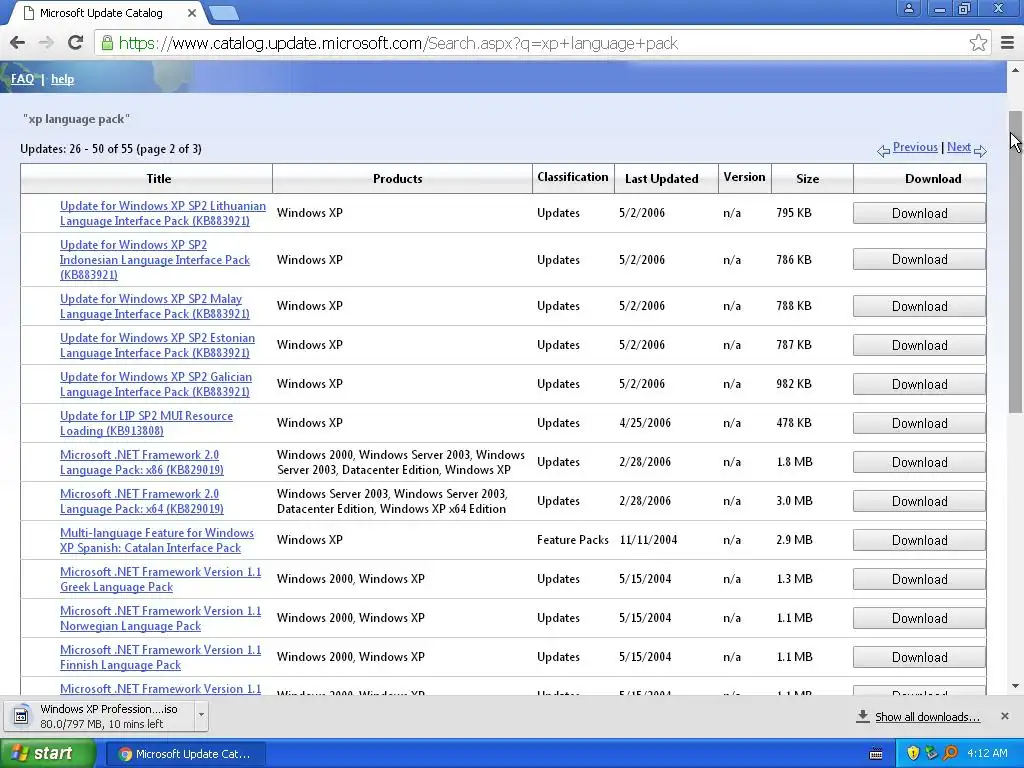The width and height of the screenshot is (1024, 768).
Task: Go to the Previous results page
Action: point(915,147)
